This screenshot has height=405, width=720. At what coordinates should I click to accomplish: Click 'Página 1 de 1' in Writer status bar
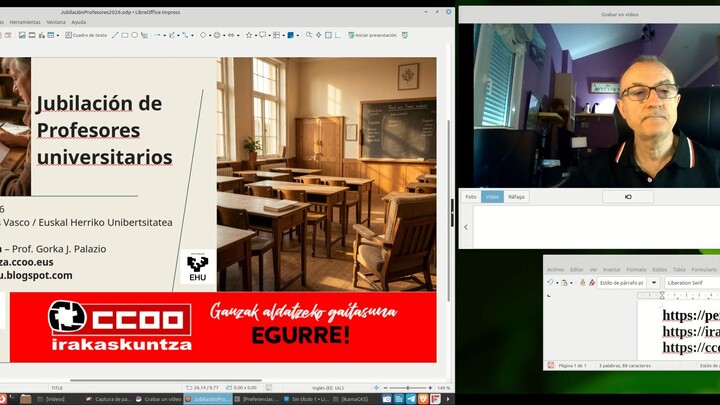click(572, 366)
